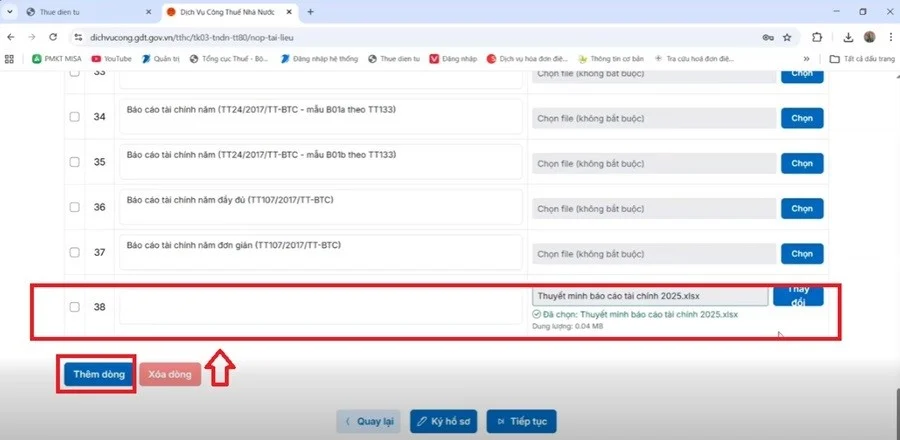
Task: Open the YouTube bookmark
Action: tap(111, 58)
